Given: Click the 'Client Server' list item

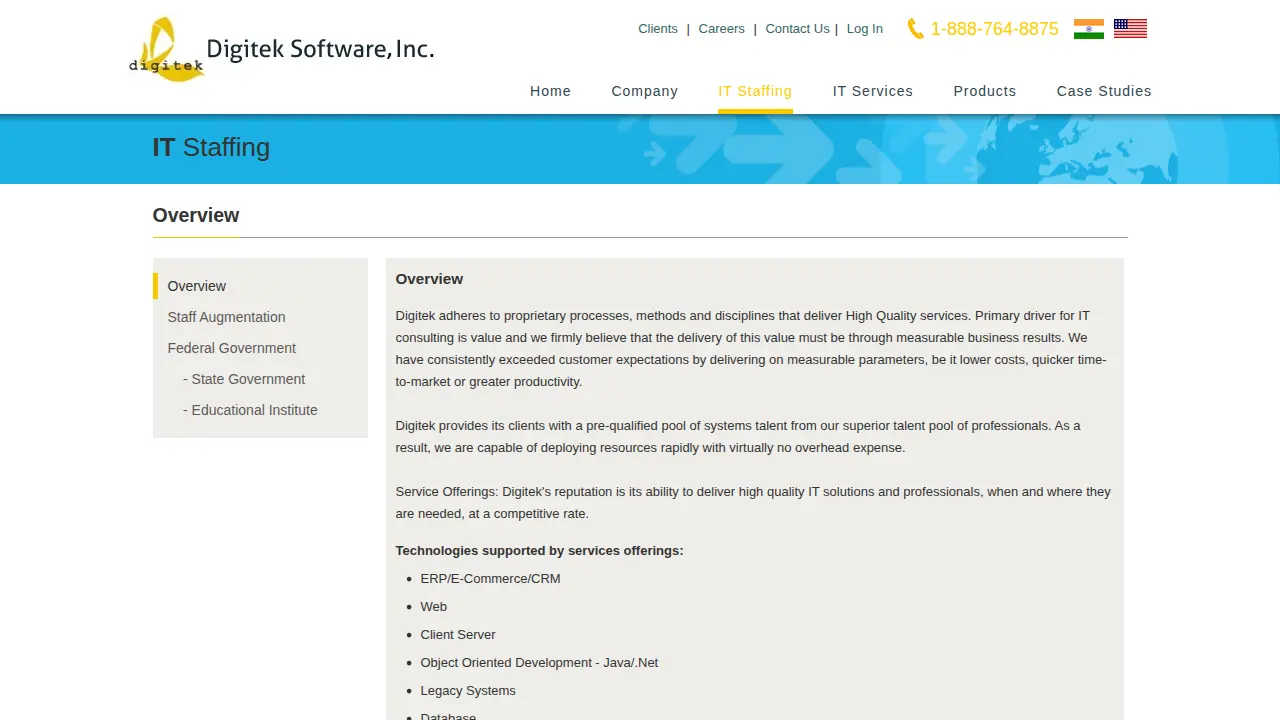Looking at the screenshot, I should click(458, 635).
